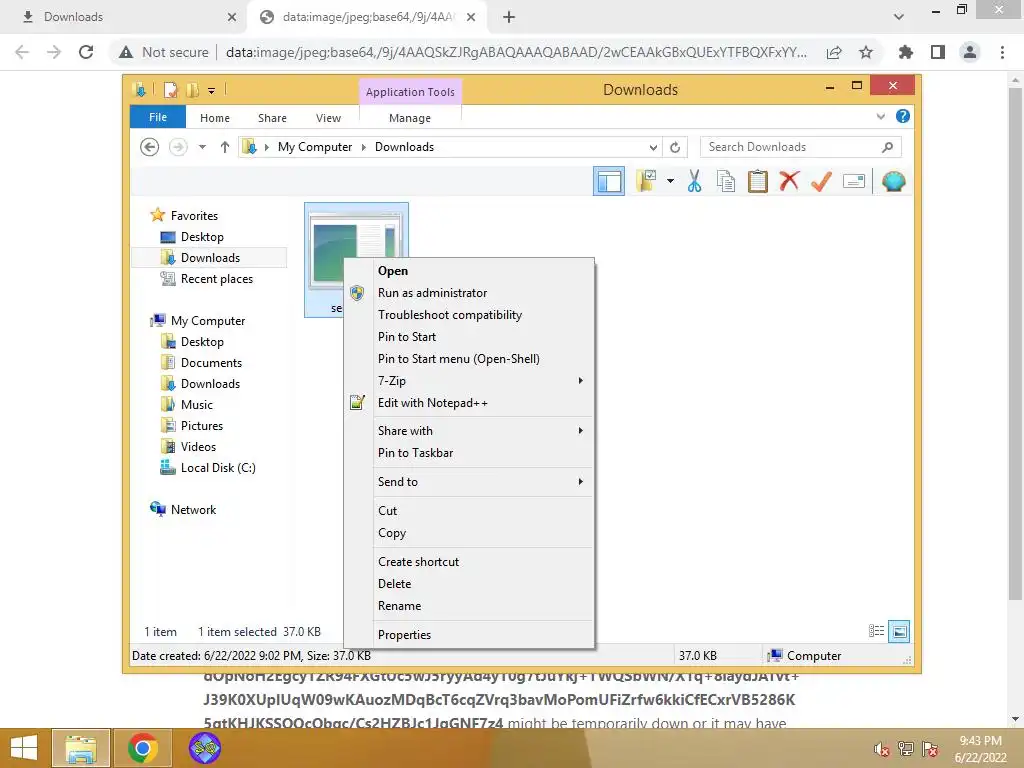This screenshot has height=768, width=1024.
Task: Open the Share ribbon tab
Action: [x=272, y=118]
